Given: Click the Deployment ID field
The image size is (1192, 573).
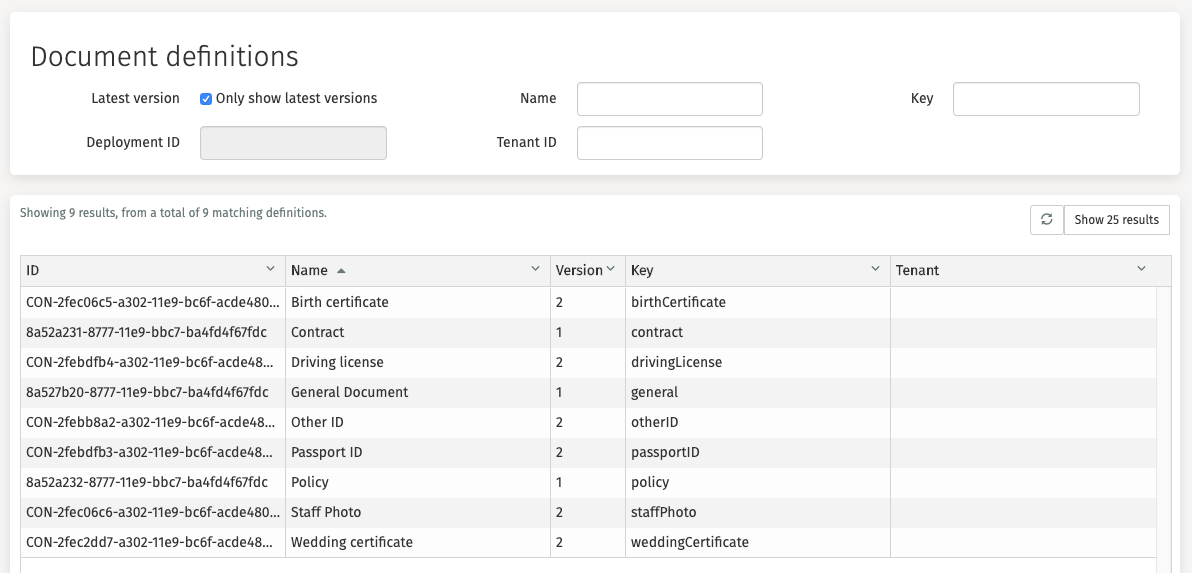Looking at the screenshot, I should [293, 143].
